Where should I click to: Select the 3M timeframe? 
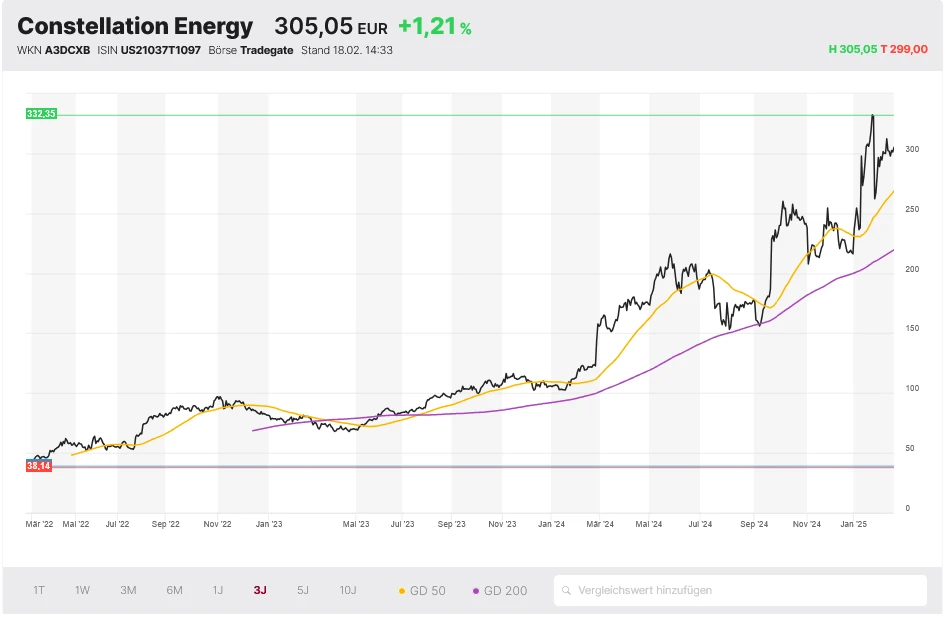click(x=127, y=590)
